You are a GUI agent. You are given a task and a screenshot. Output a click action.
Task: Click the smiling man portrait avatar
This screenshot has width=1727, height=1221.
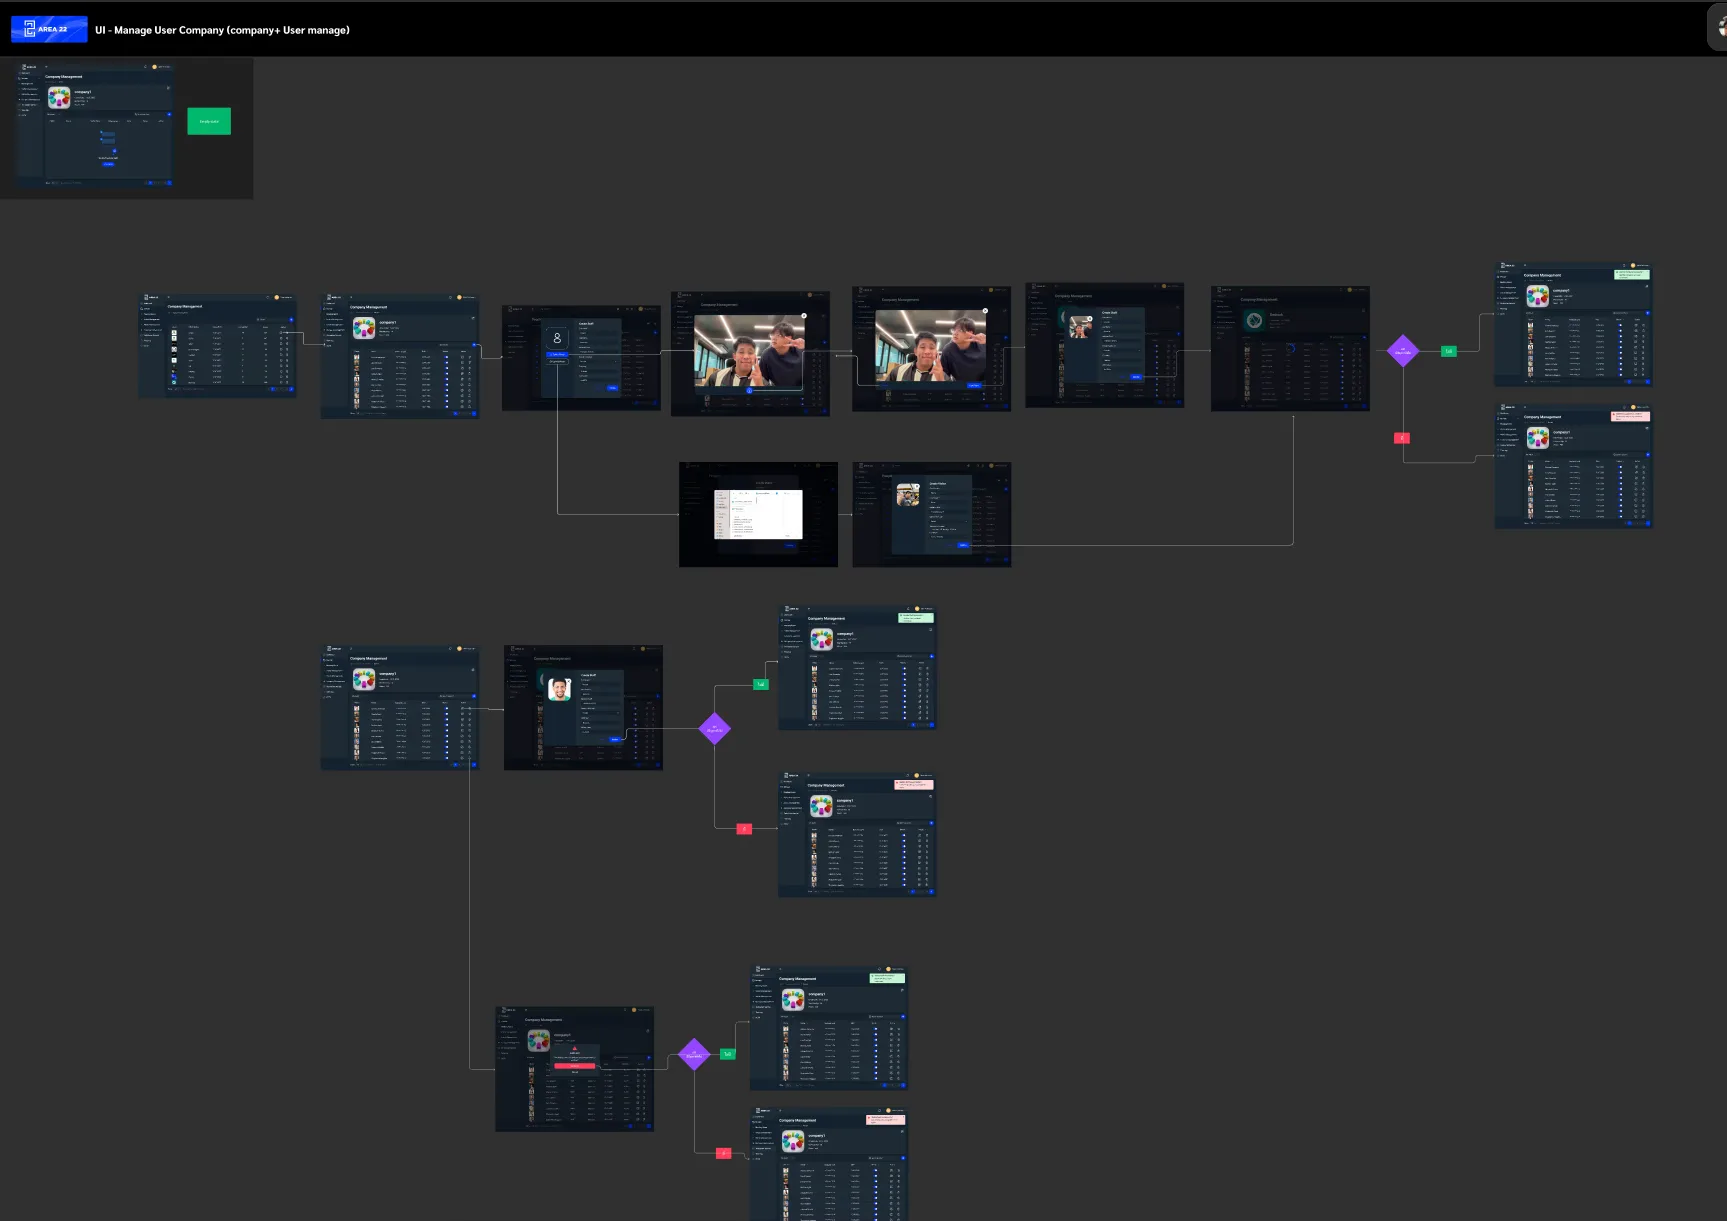pyautogui.click(x=560, y=689)
